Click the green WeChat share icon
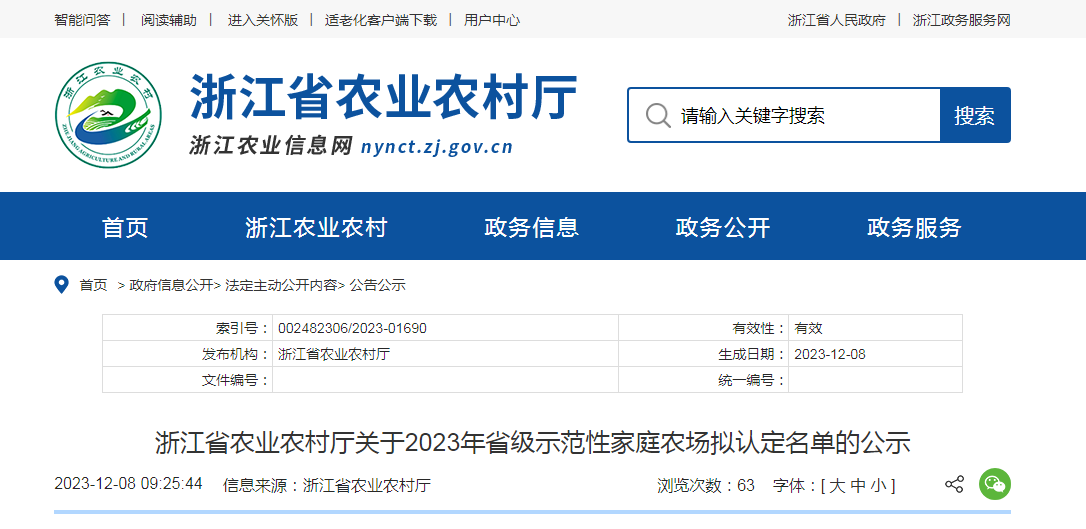Viewport: 1086px width, 529px height. click(x=994, y=485)
